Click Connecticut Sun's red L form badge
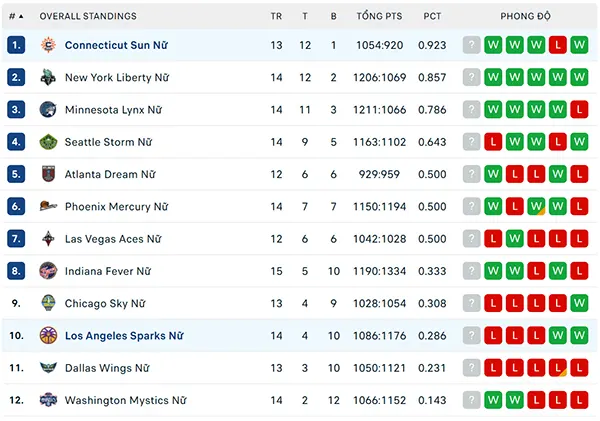The height and width of the screenshot is (421, 600). [x=558, y=45]
